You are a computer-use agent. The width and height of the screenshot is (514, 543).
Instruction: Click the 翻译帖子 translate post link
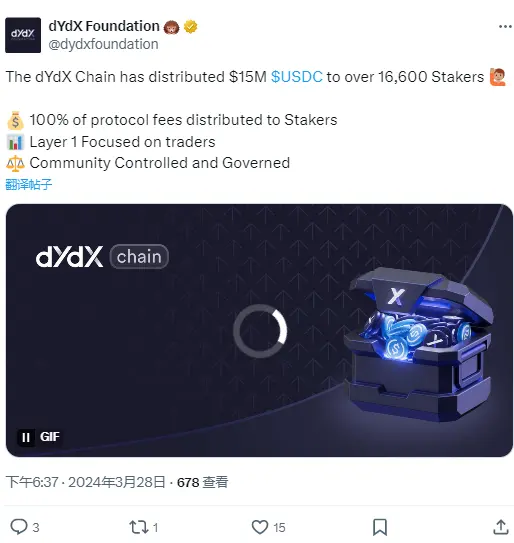pos(29,184)
